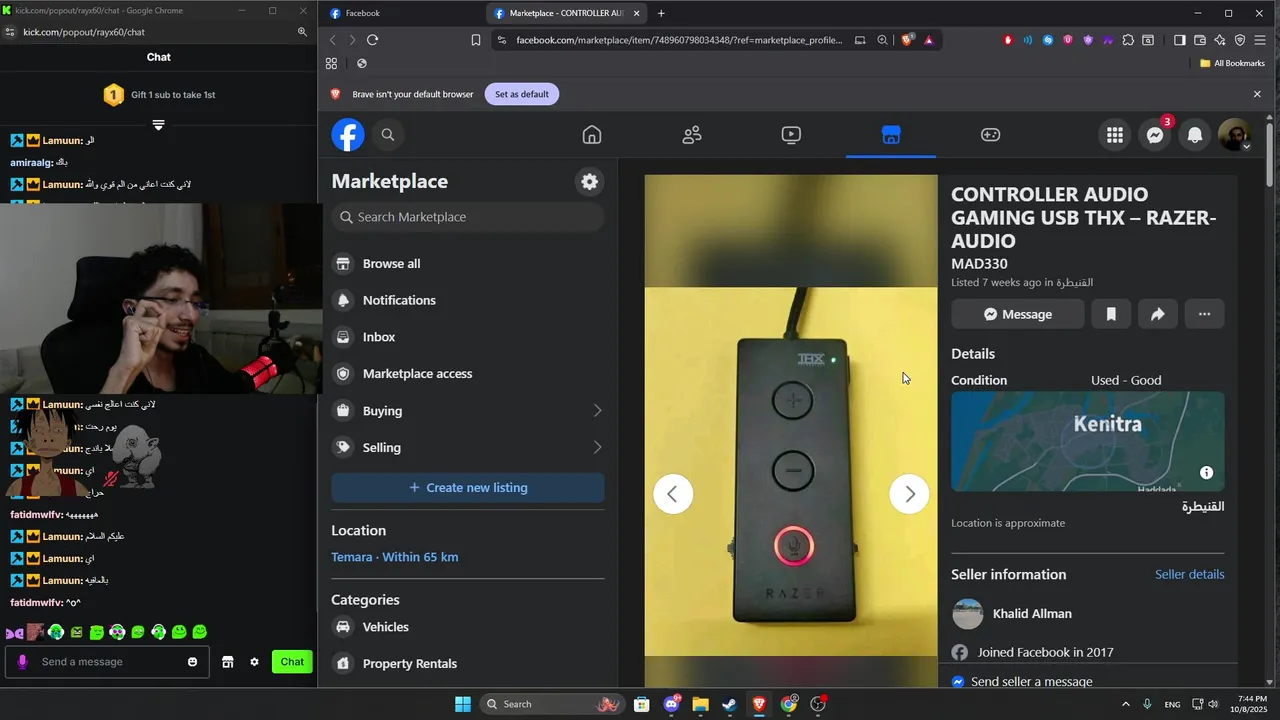
Task: Open Facebook search magnifier icon
Action: point(388,135)
